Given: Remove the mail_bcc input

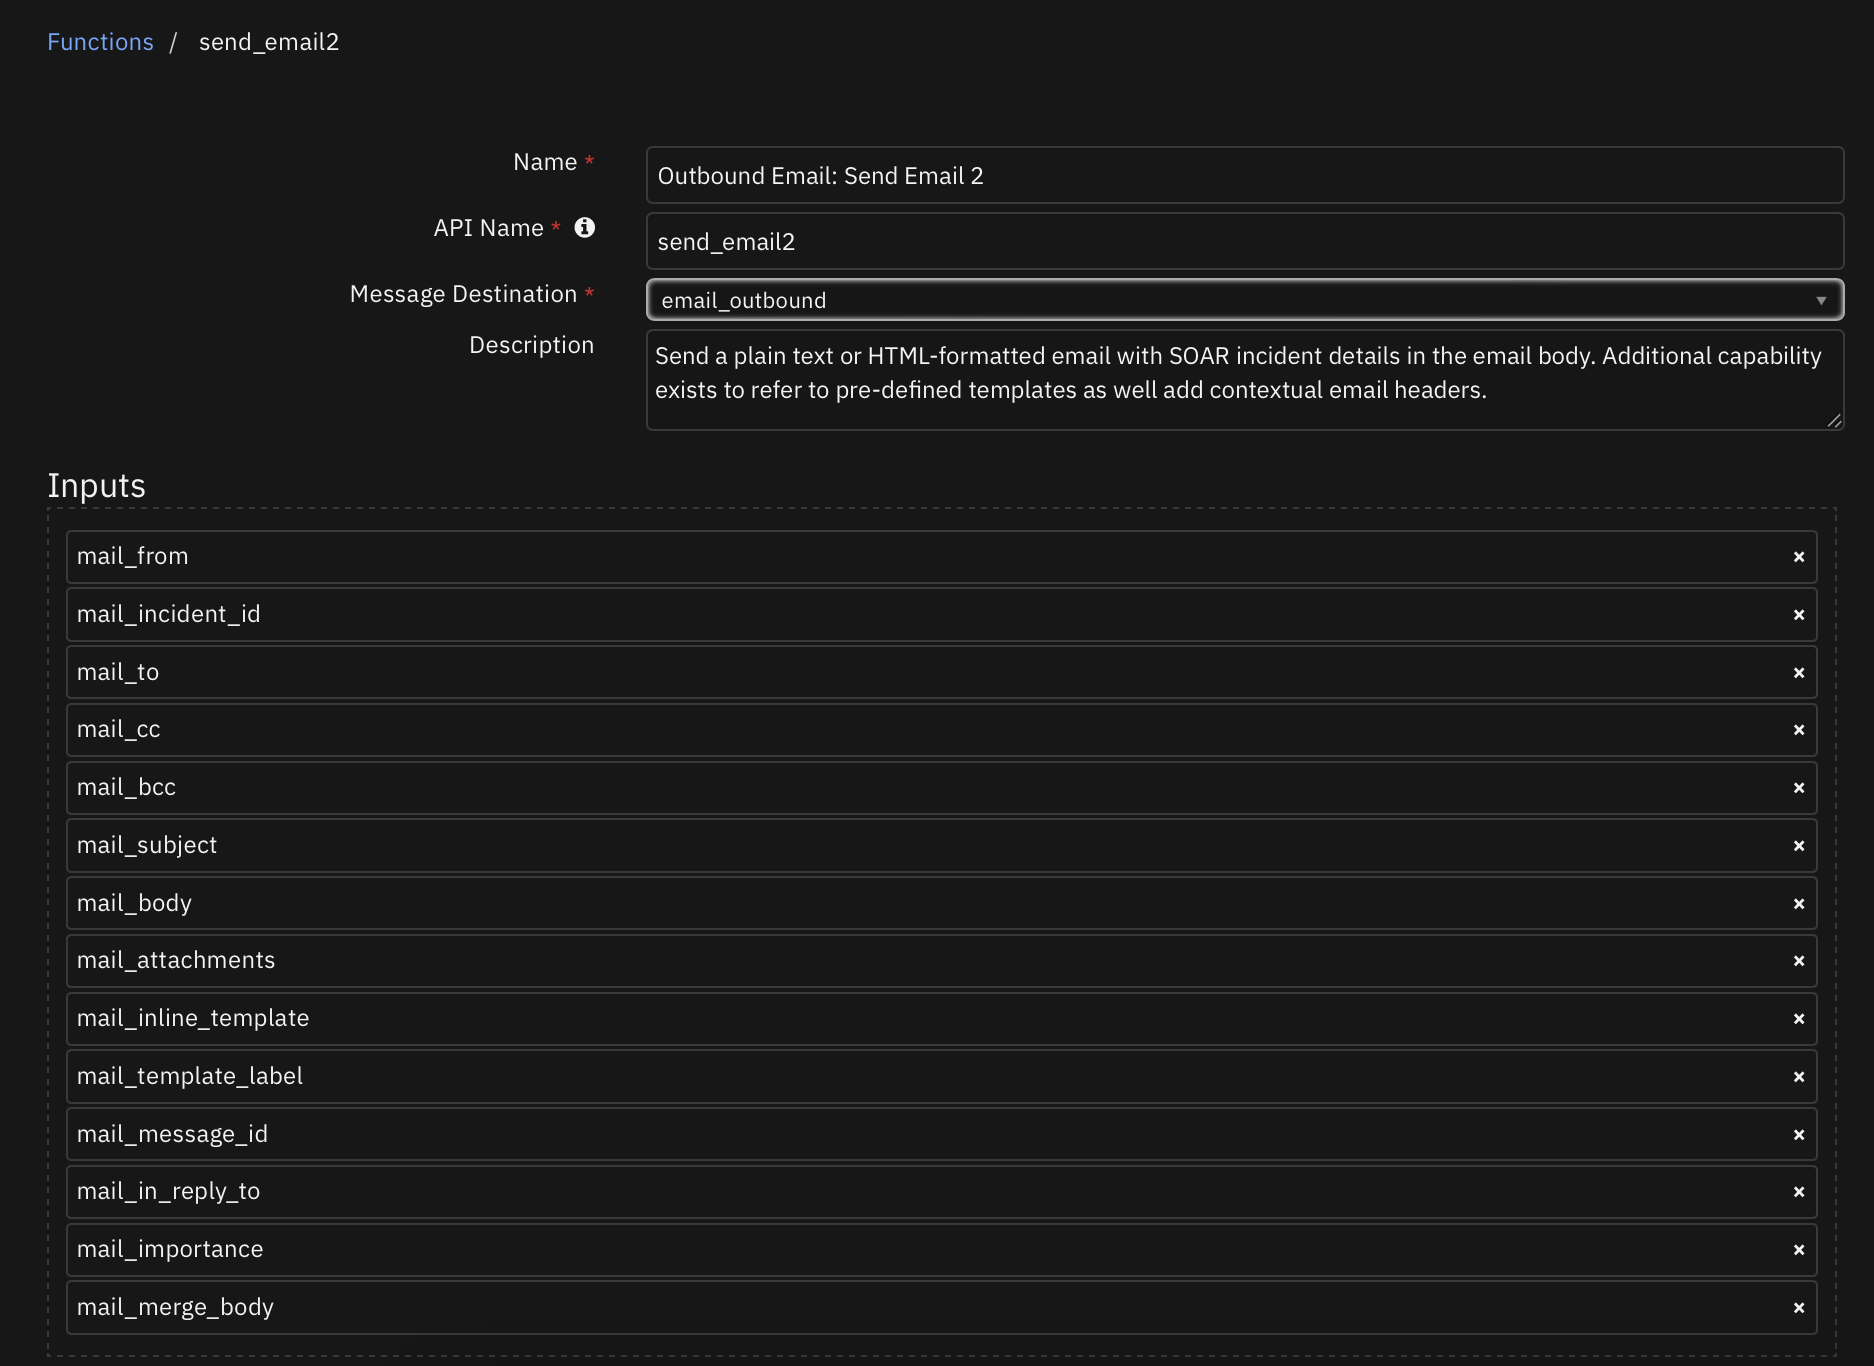Looking at the screenshot, I should click(x=1799, y=788).
